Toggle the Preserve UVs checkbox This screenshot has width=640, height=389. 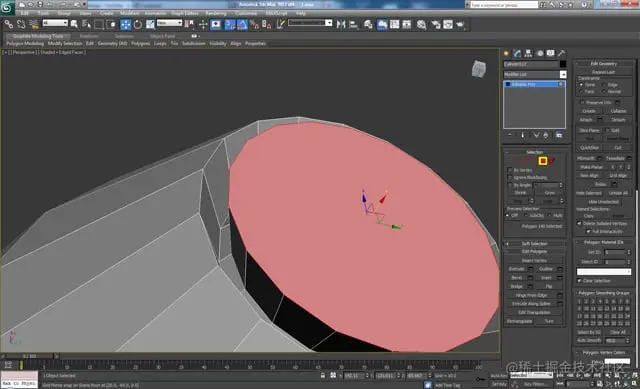(582, 102)
